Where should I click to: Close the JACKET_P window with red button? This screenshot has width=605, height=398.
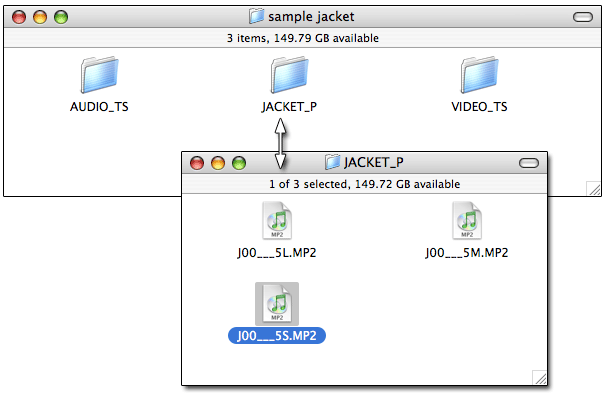click(197, 163)
